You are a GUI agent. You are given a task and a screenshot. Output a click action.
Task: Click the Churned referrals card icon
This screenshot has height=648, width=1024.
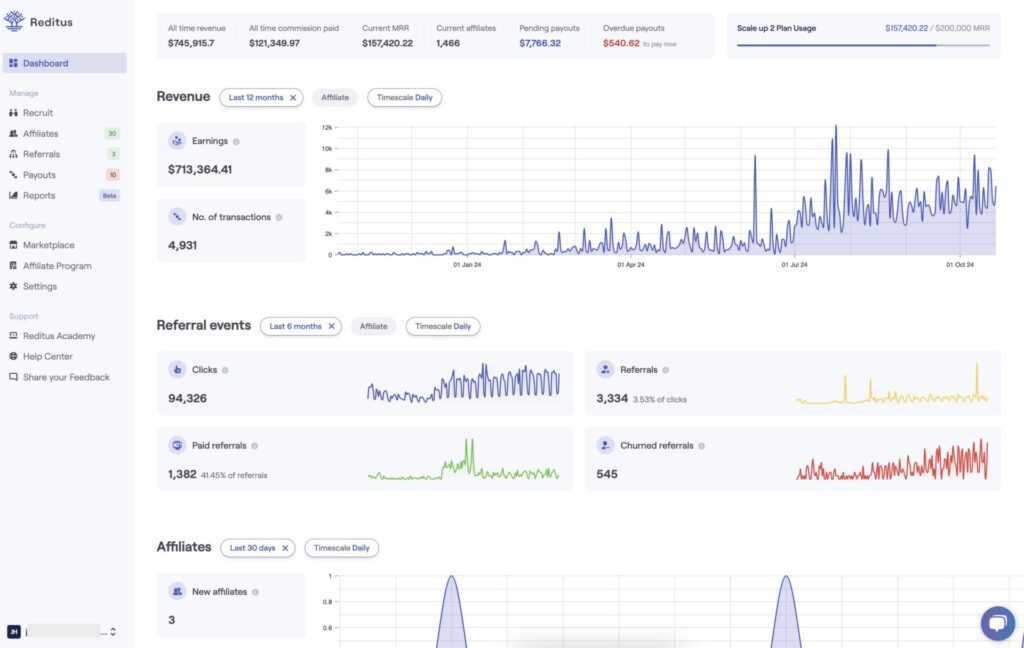[605, 445]
